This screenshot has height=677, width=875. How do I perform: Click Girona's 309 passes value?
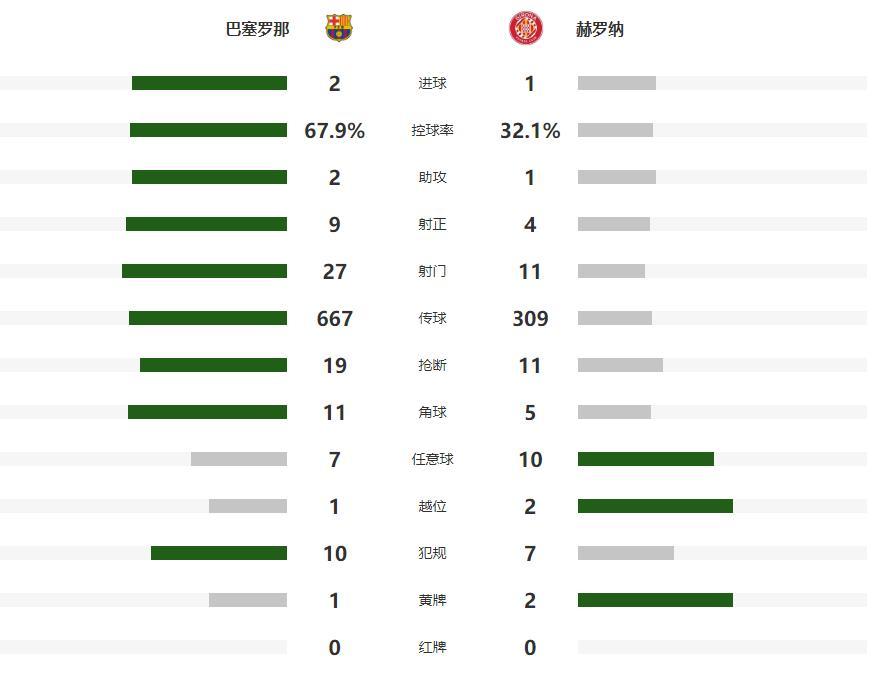click(x=530, y=318)
